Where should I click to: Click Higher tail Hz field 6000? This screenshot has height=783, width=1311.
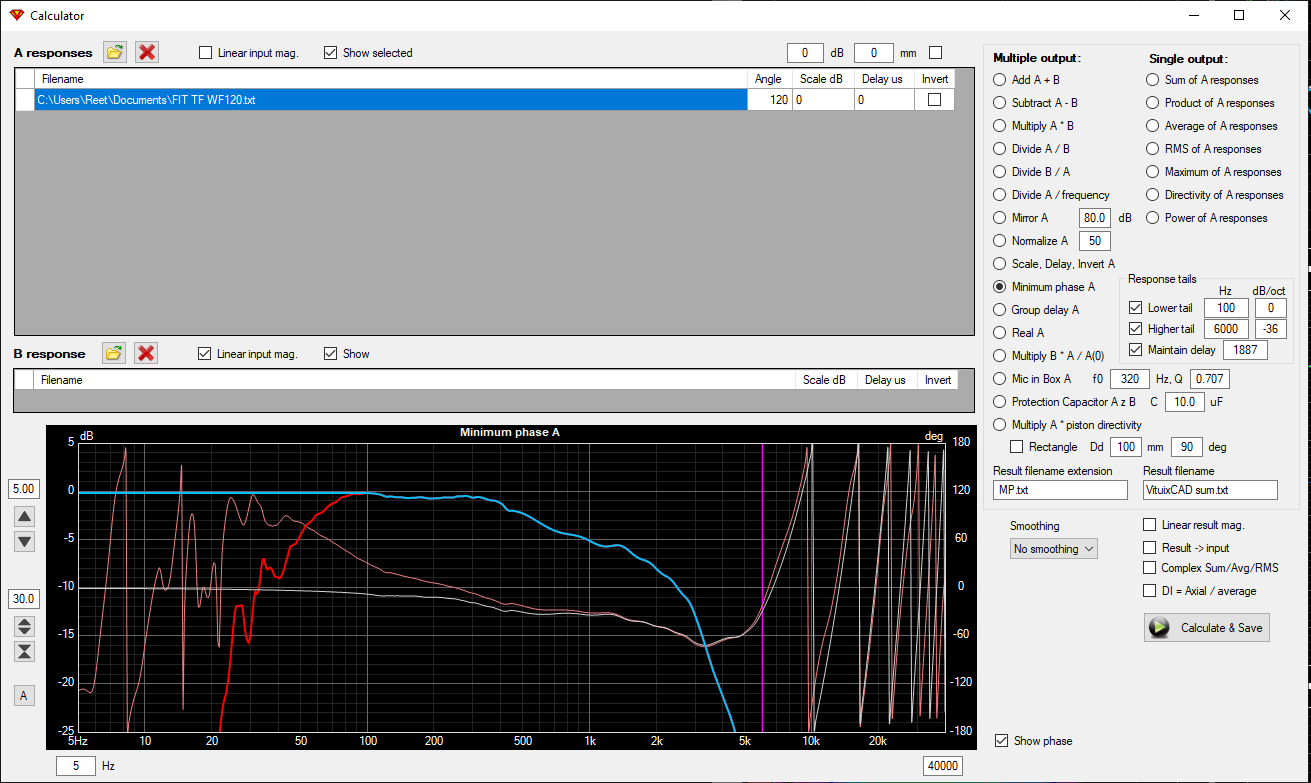[x=1226, y=329]
